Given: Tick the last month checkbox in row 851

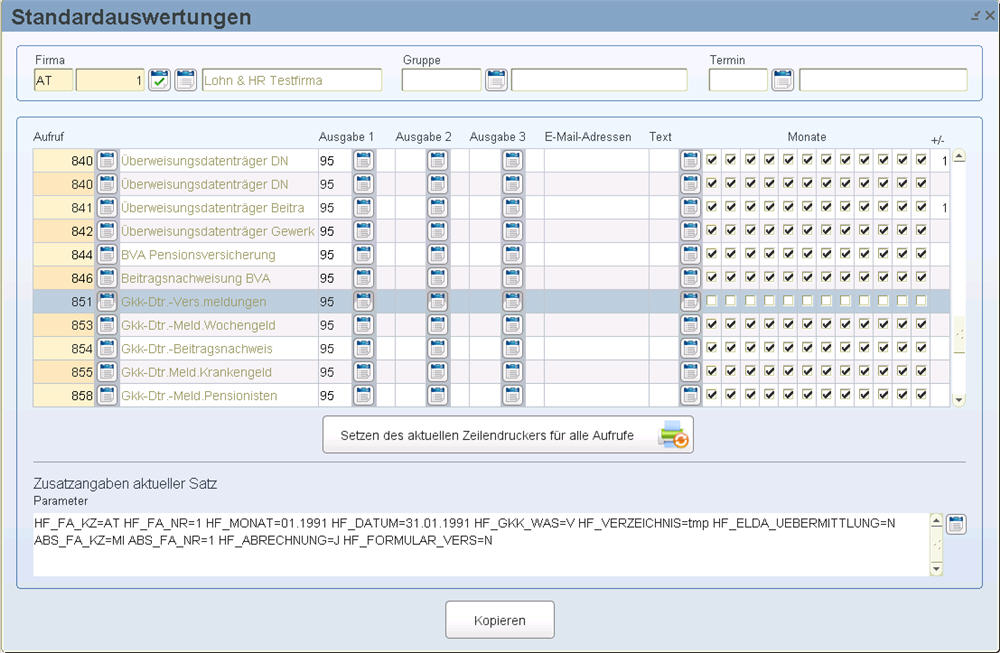Looking at the screenshot, I should [x=921, y=300].
